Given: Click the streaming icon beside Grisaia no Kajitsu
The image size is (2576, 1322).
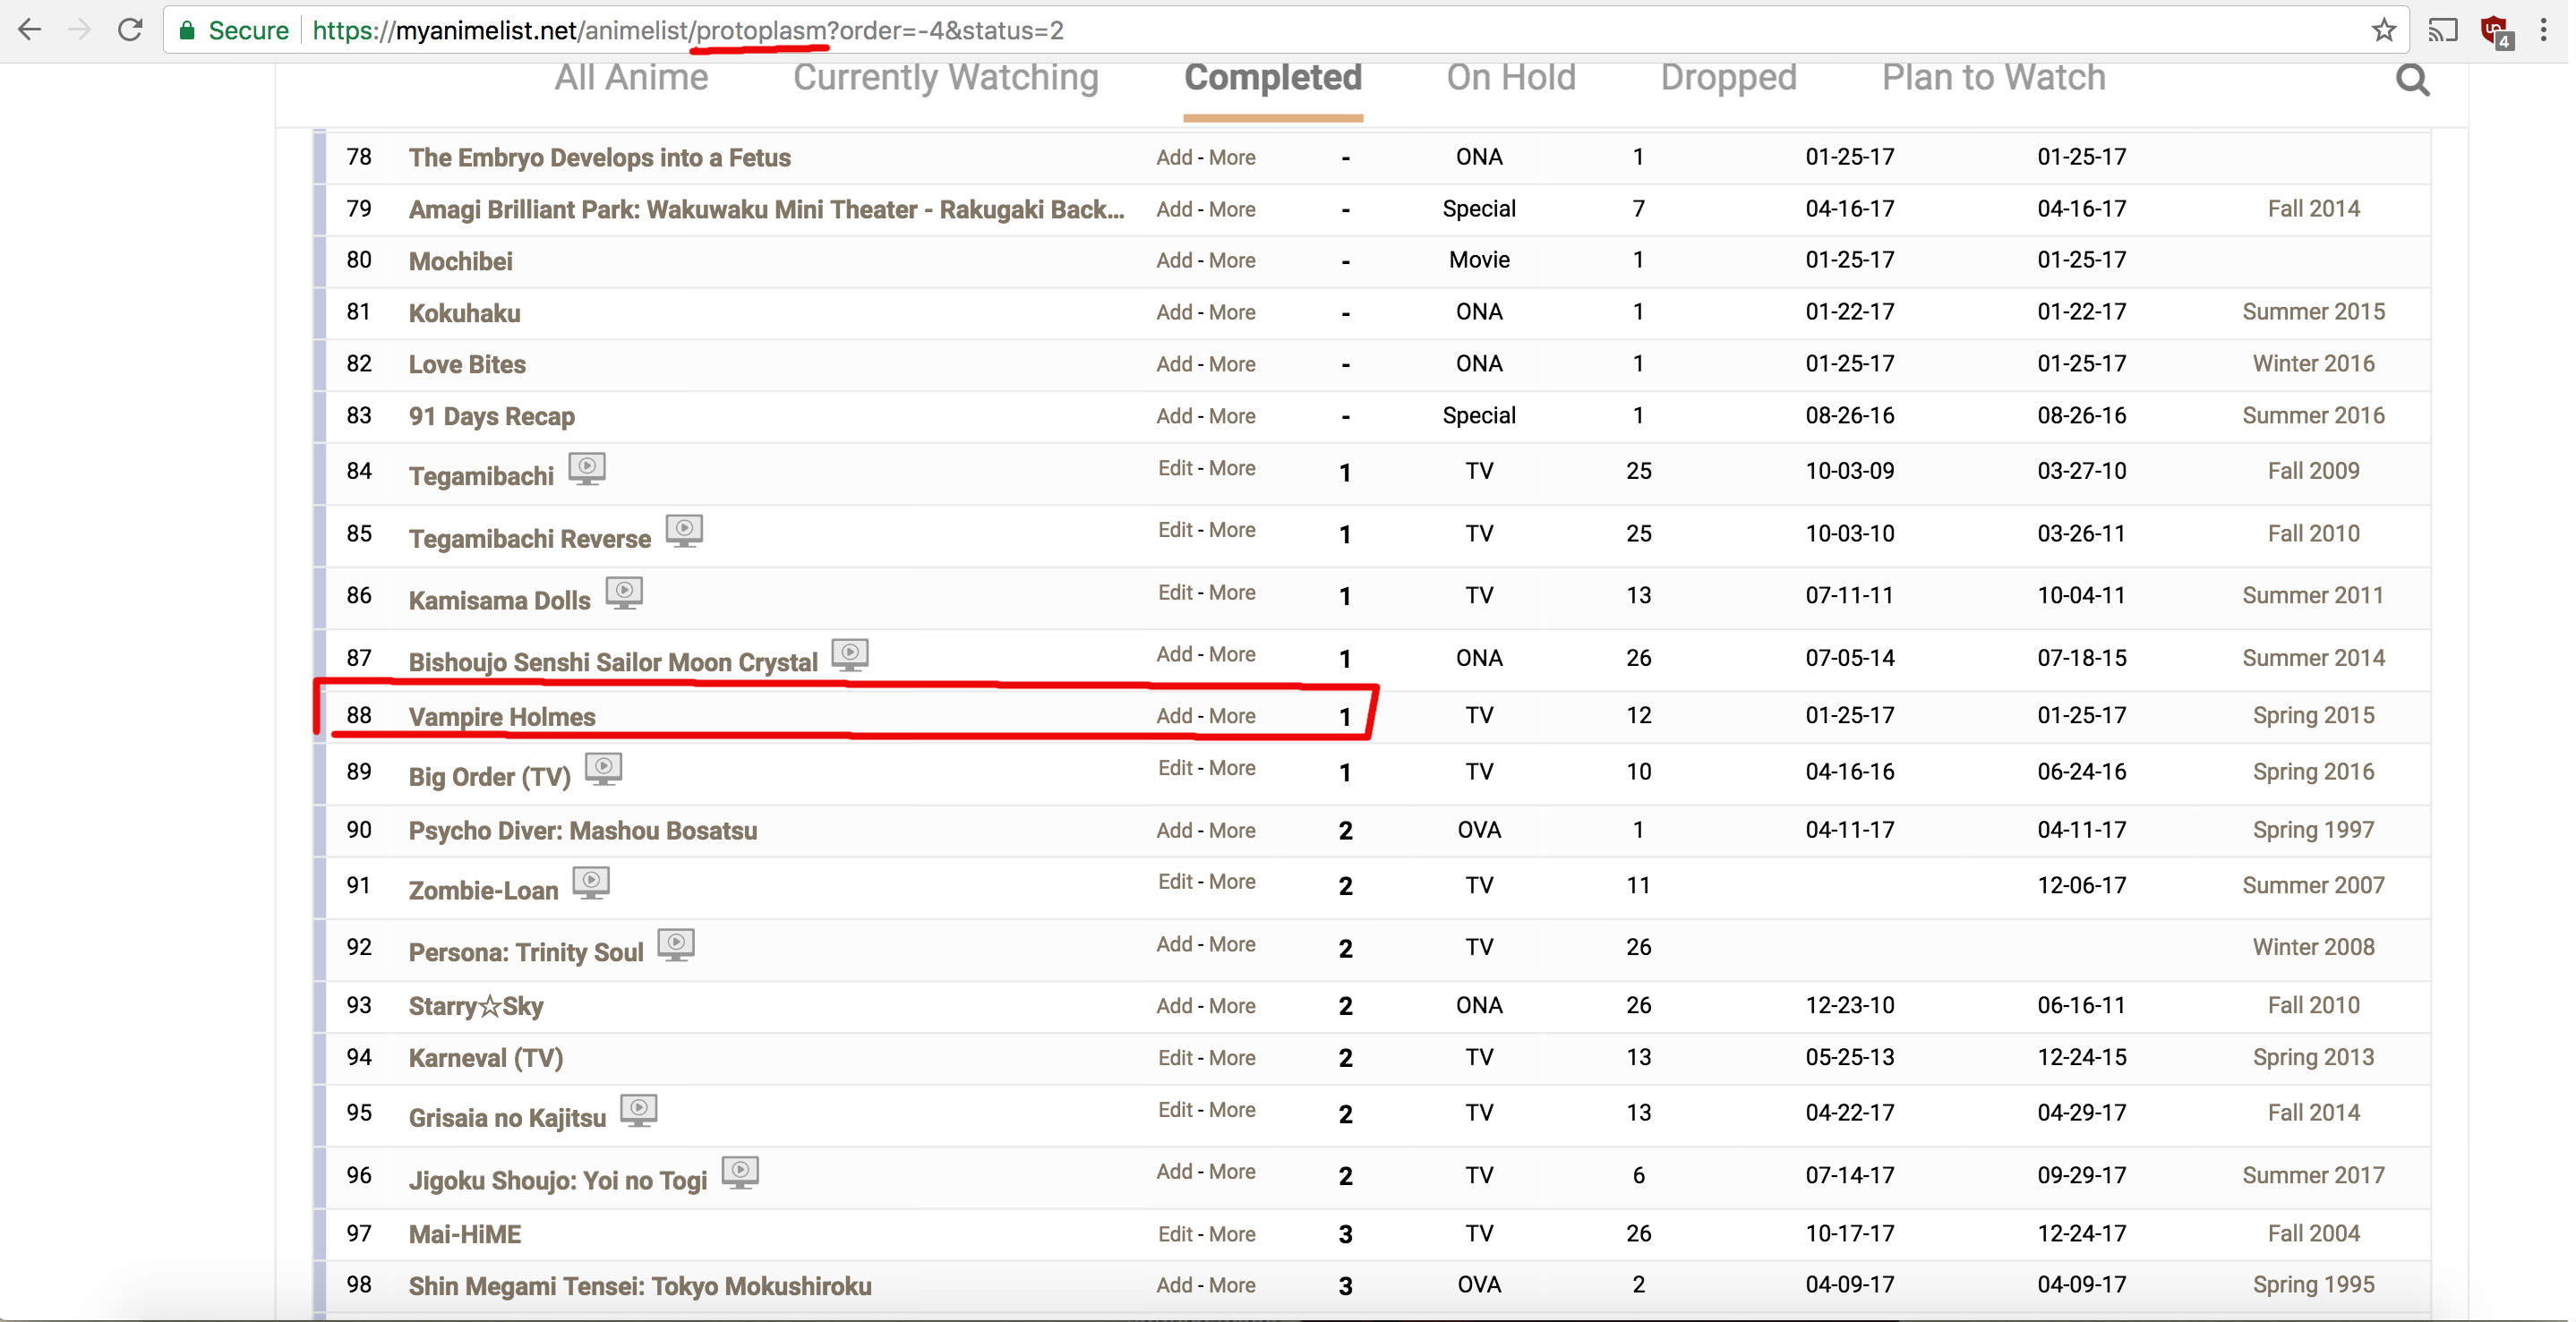Looking at the screenshot, I should [638, 1110].
